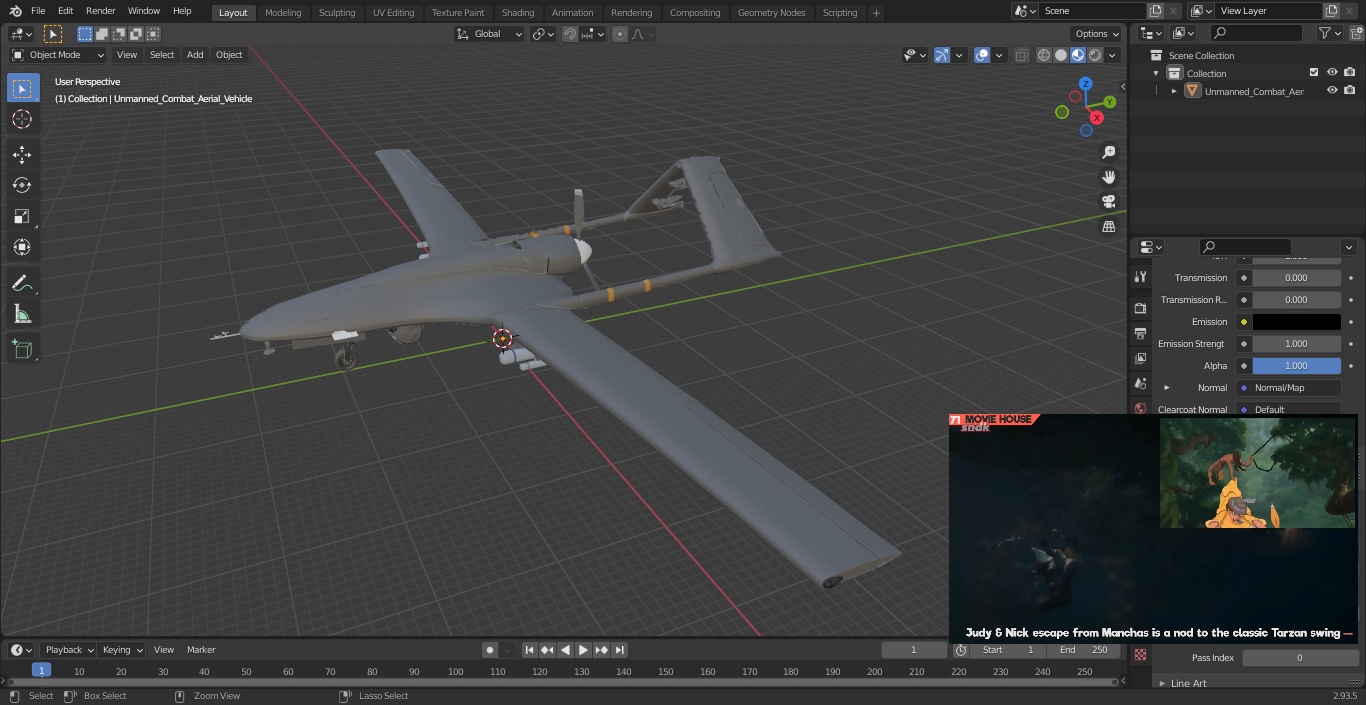Open the Playback dropdown in timeline
Viewport: 1366px width, 705px height.
(x=69, y=650)
